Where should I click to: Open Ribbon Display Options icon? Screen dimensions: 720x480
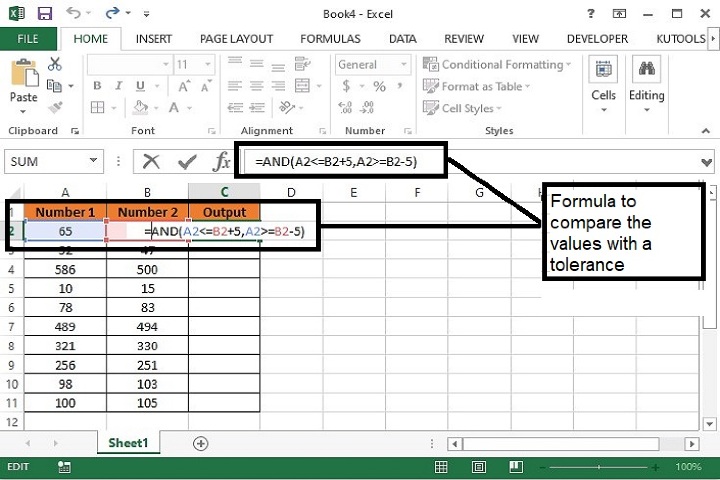[619, 14]
